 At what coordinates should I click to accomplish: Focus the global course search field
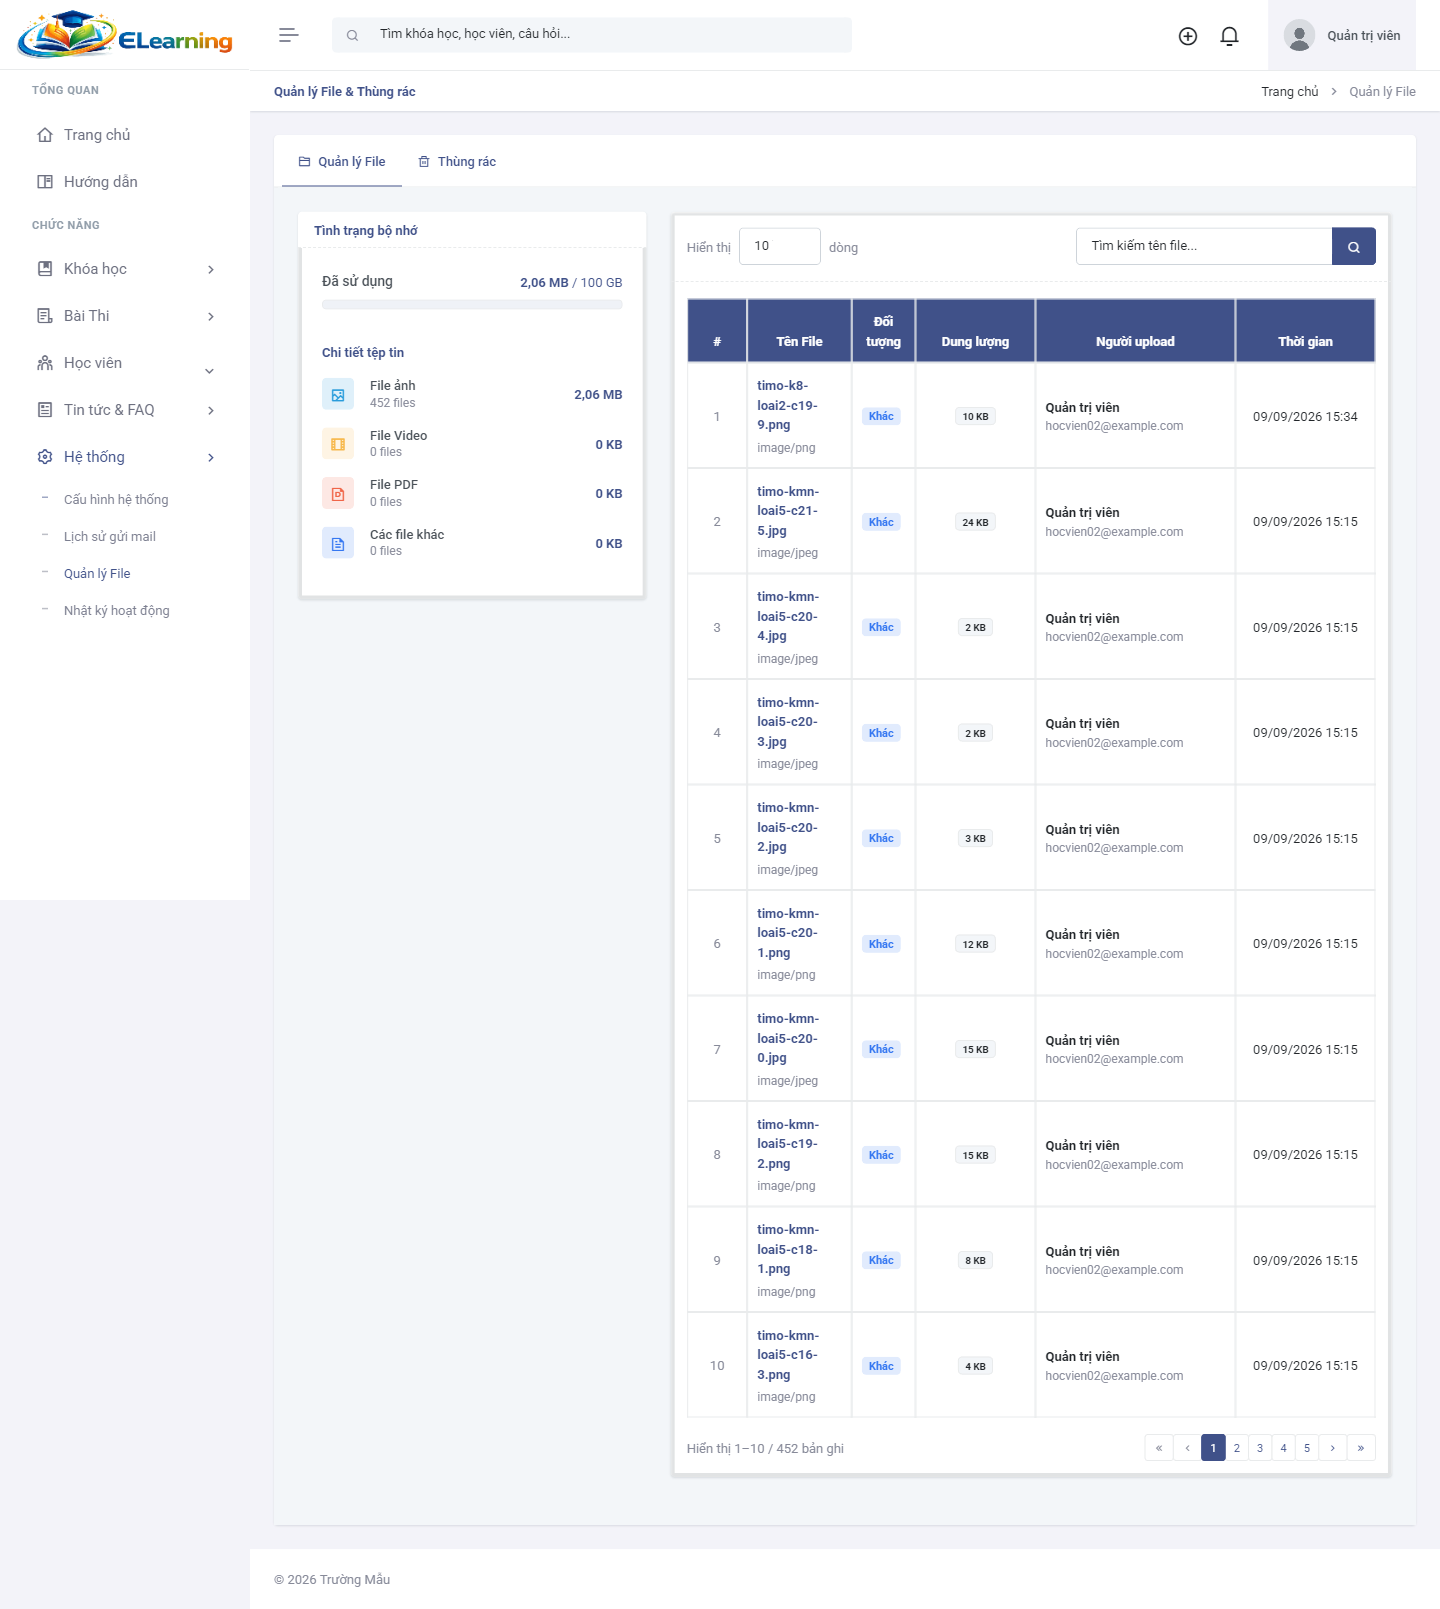pos(592,35)
